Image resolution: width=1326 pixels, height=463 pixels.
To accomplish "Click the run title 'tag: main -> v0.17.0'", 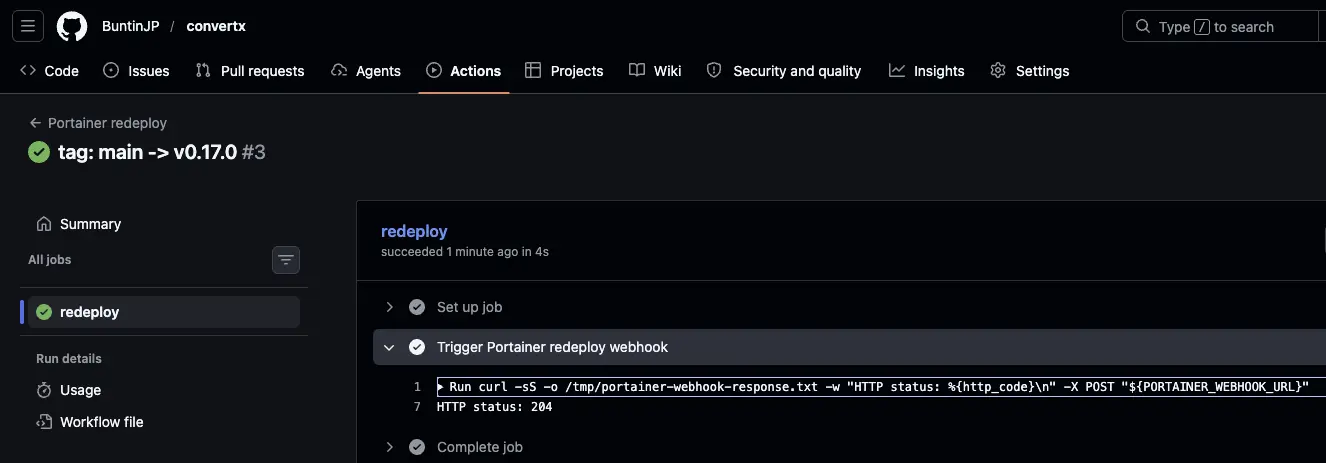I will (147, 153).
